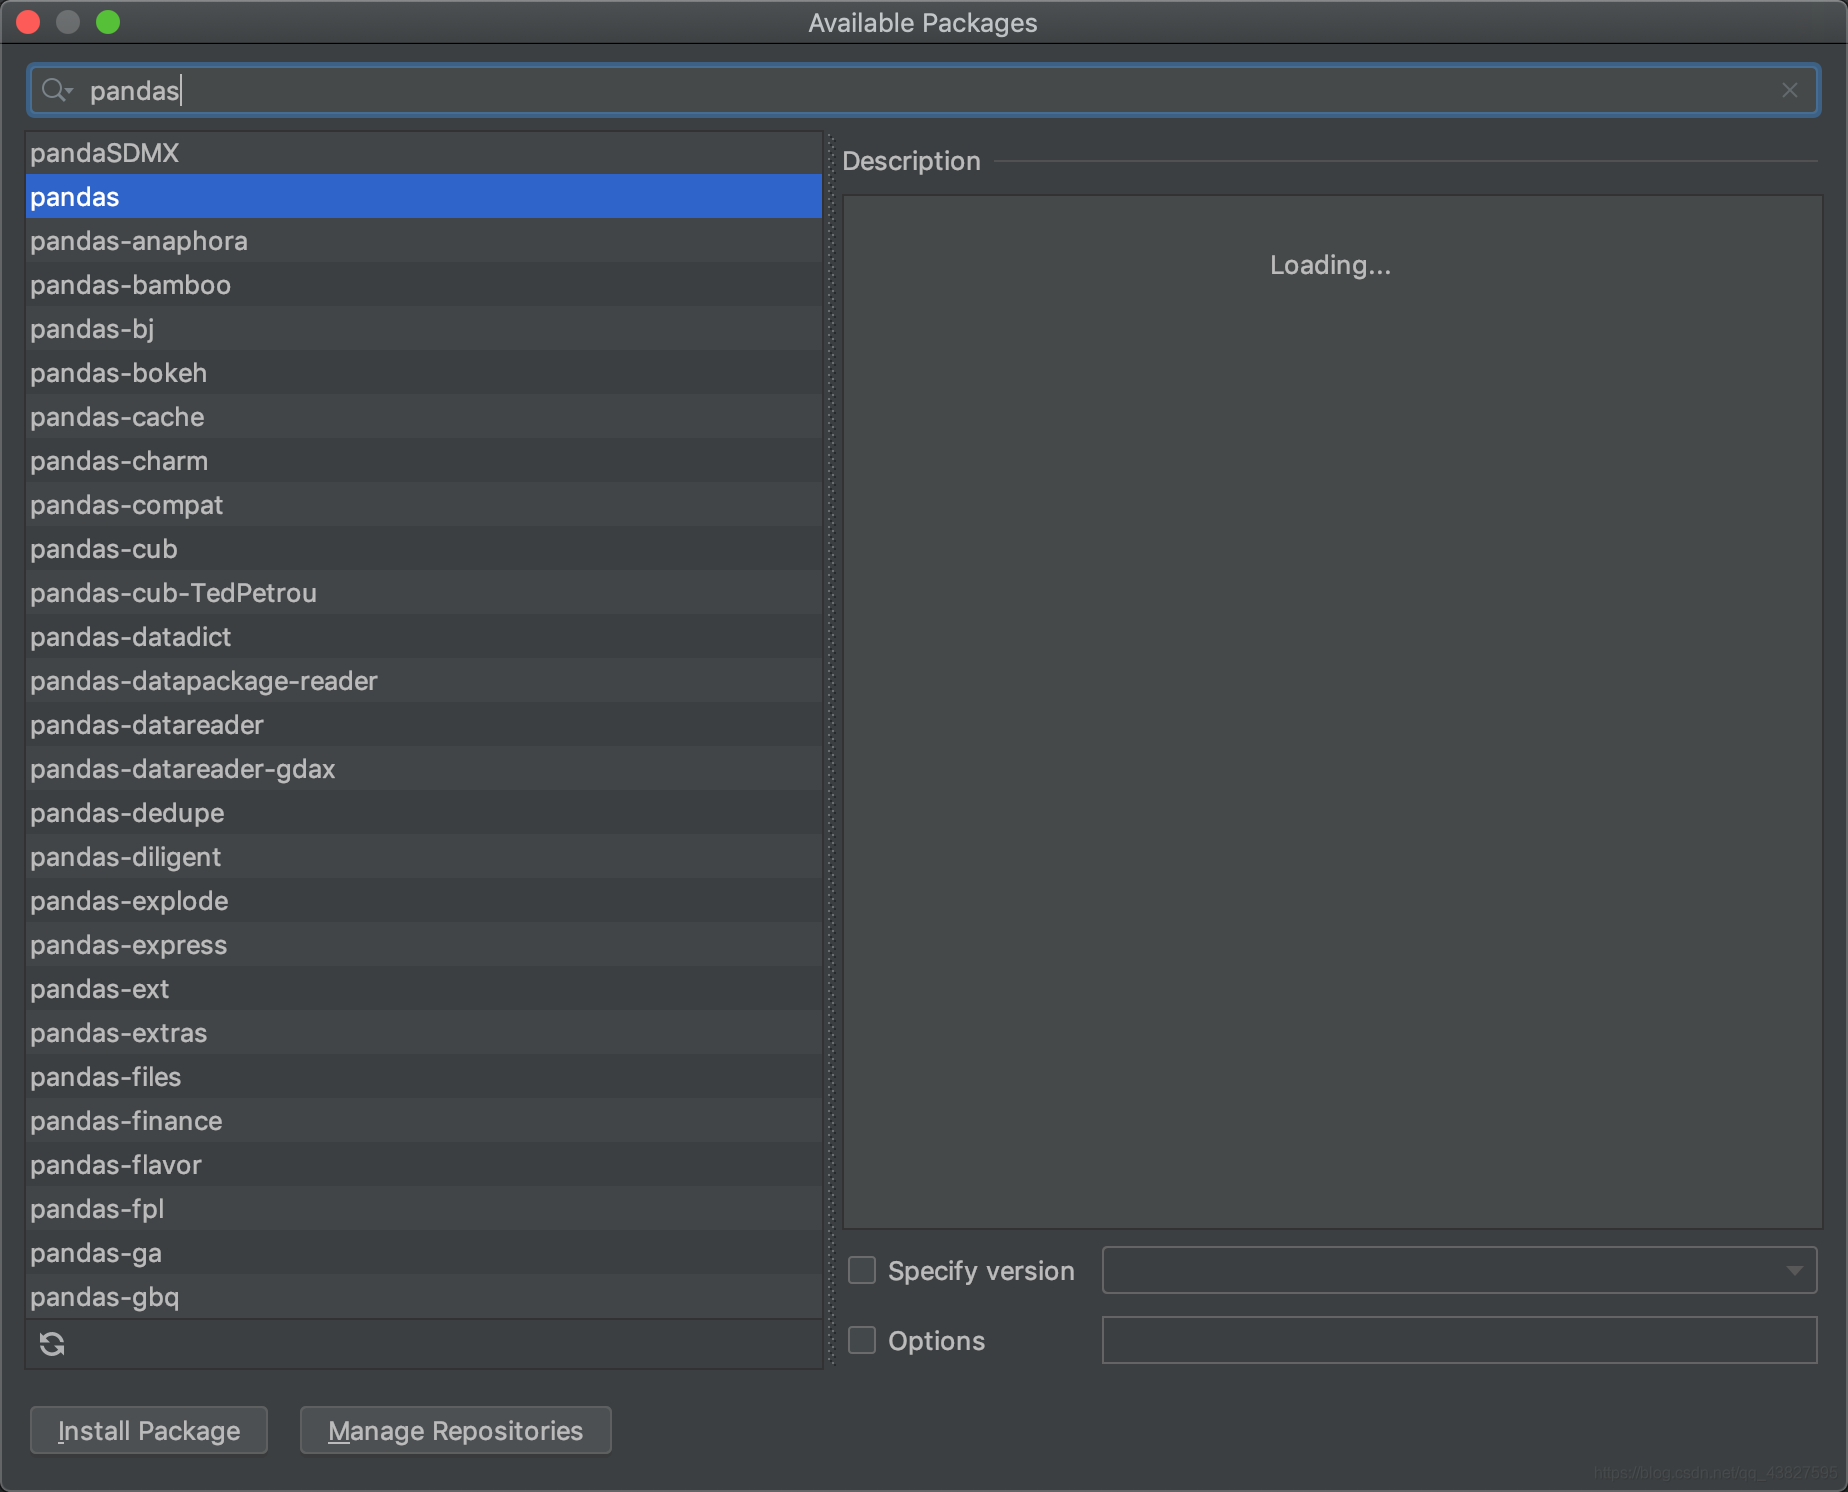Screen dimensions: 1848x1492
Task: Select the pandas-datareader row
Action: coord(424,725)
